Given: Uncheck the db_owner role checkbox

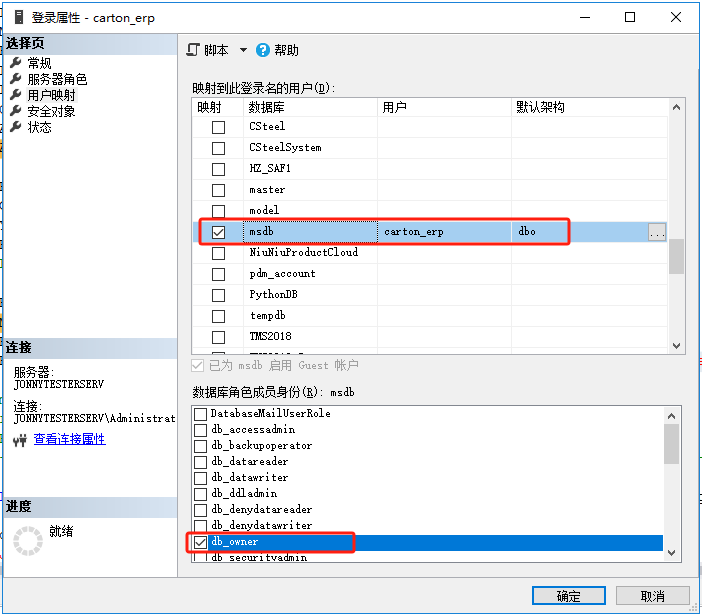Looking at the screenshot, I should tap(200, 542).
